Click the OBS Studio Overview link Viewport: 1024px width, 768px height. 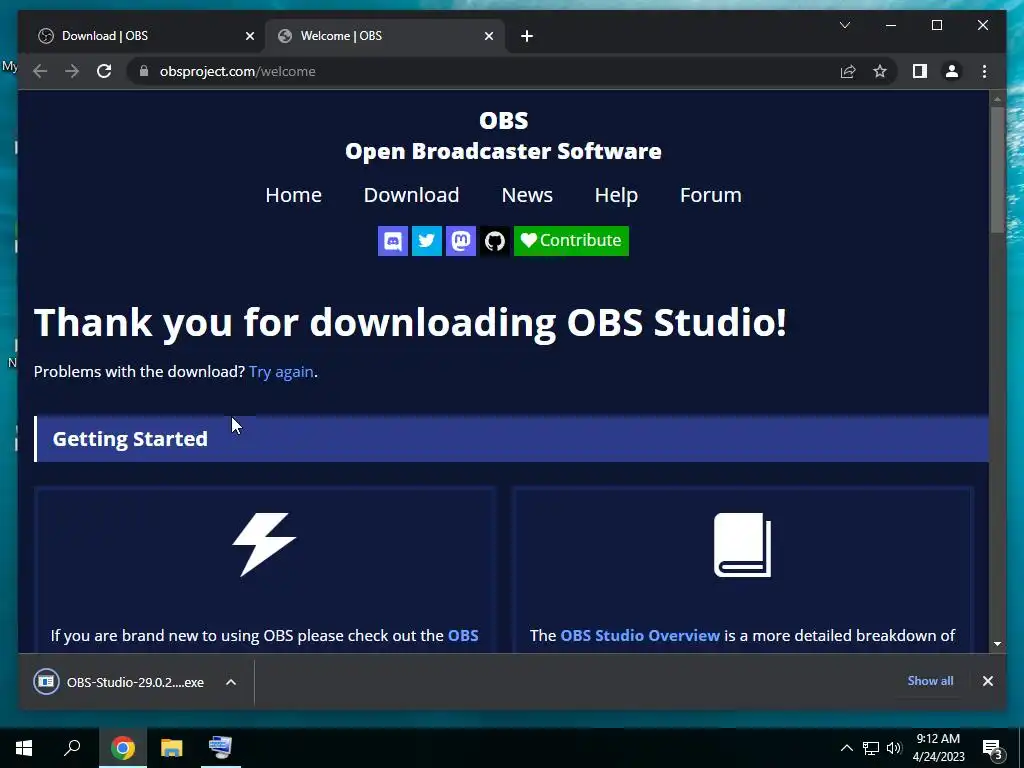pyautogui.click(x=640, y=635)
